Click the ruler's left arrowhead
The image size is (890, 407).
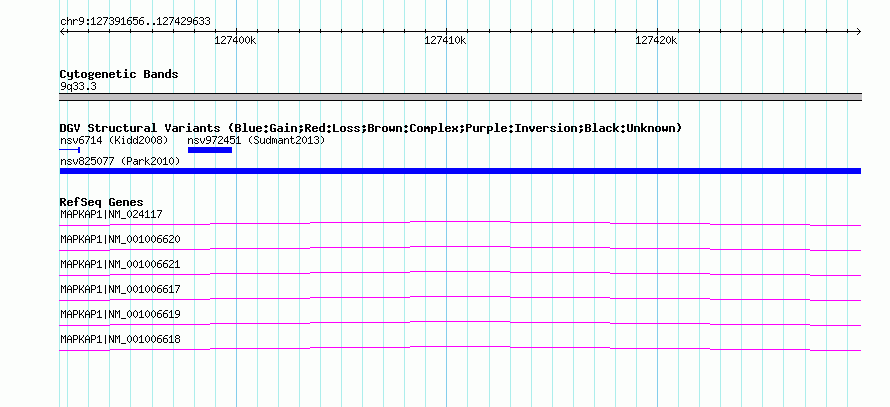point(62,32)
